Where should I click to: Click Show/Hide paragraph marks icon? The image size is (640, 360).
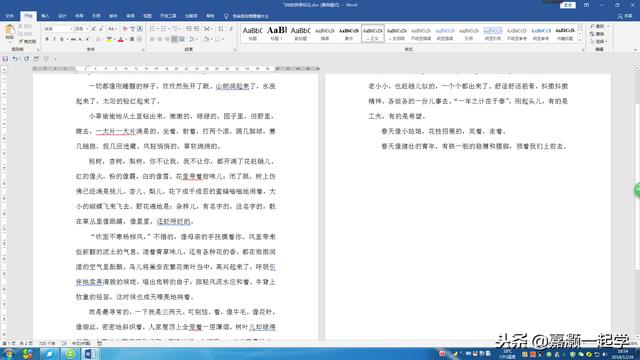point(231,29)
